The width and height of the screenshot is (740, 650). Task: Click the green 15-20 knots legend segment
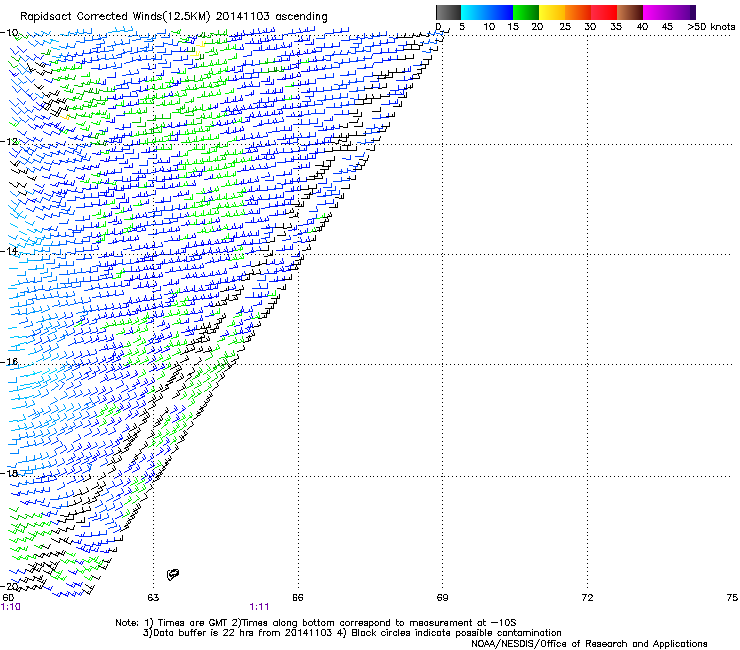pyautogui.click(x=526, y=12)
